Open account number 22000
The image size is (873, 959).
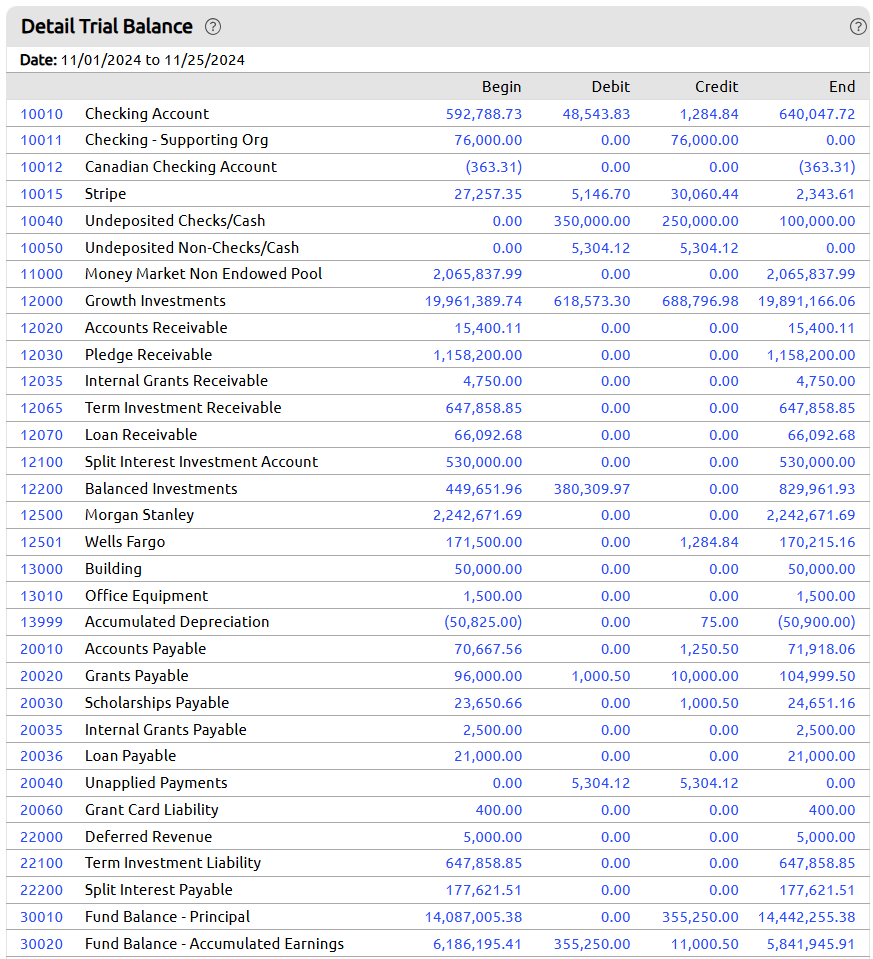[x=42, y=837]
